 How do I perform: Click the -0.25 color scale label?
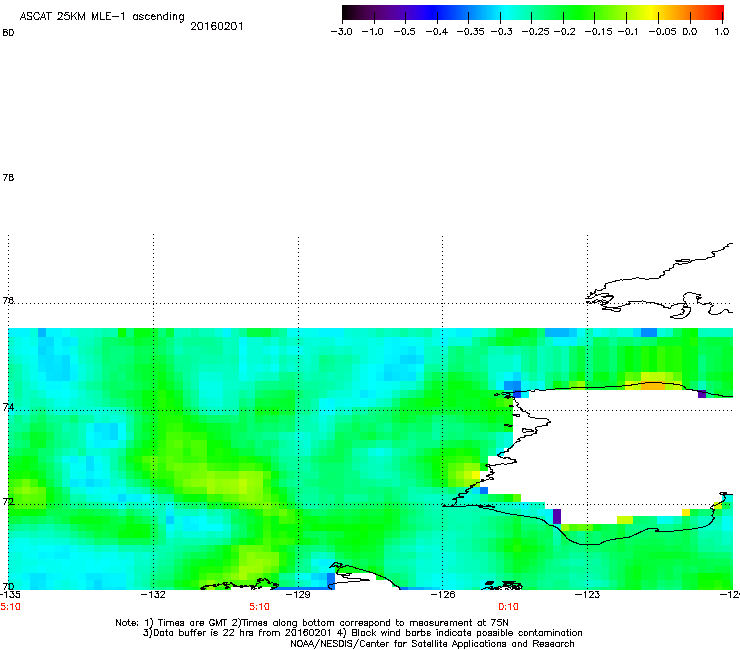536,32
